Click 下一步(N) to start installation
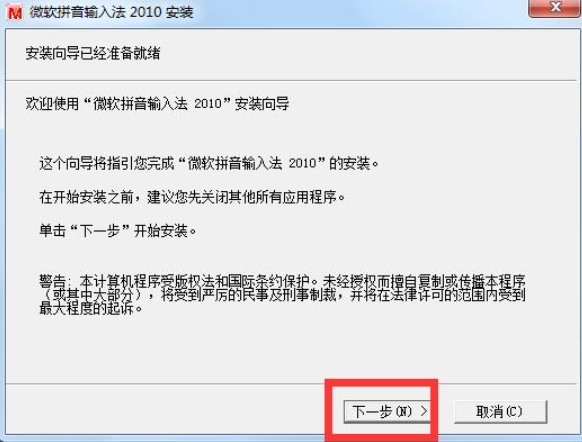This screenshot has height=442, width=582. [387, 411]
